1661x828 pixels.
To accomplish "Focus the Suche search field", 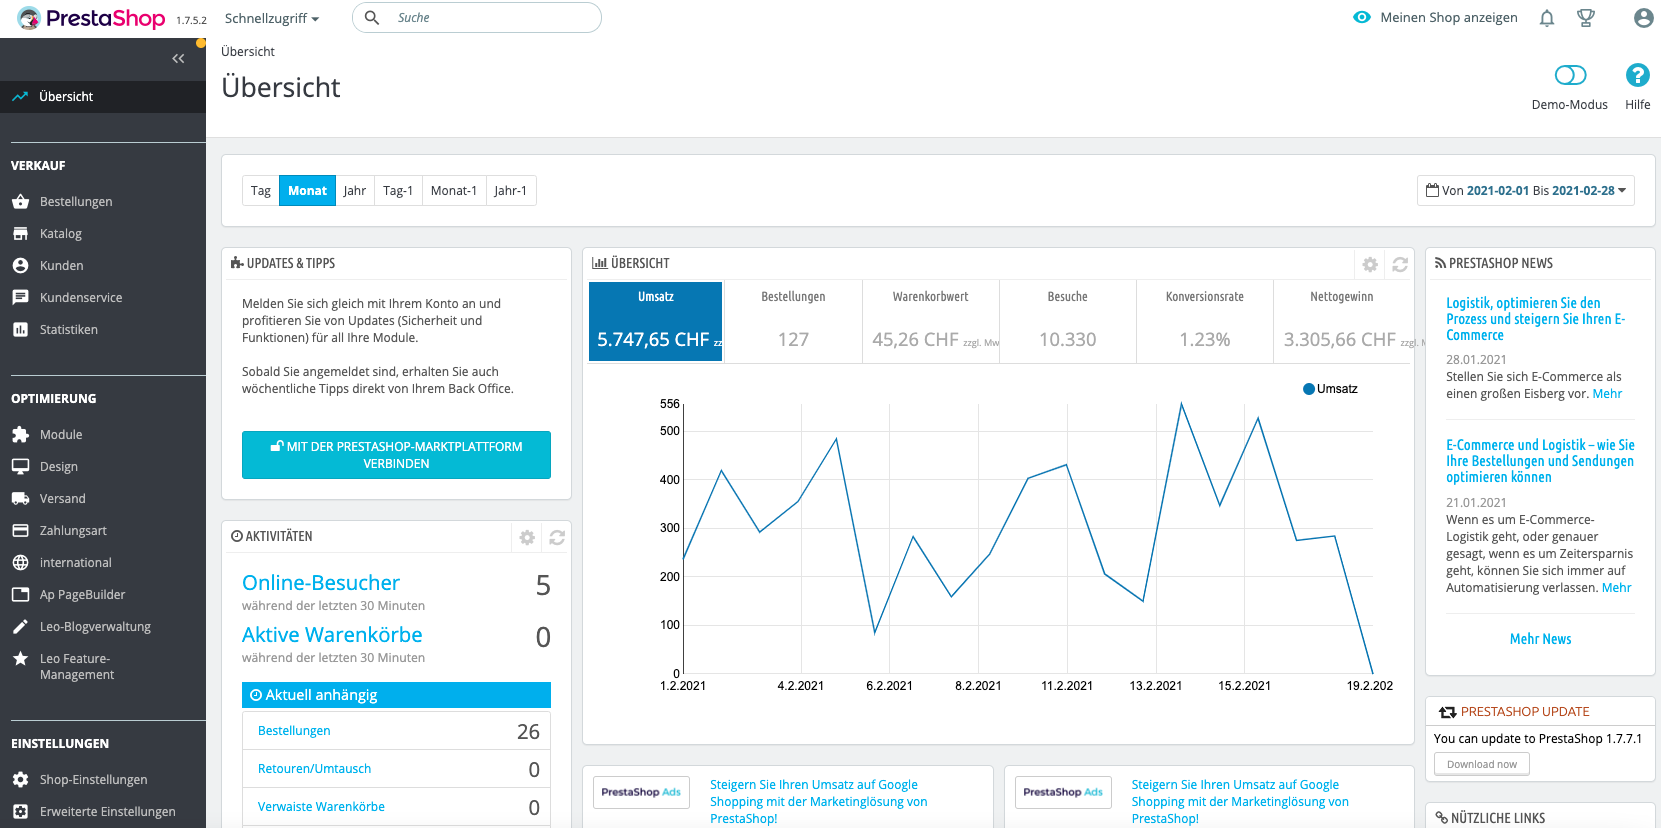I will coord(477,18).
